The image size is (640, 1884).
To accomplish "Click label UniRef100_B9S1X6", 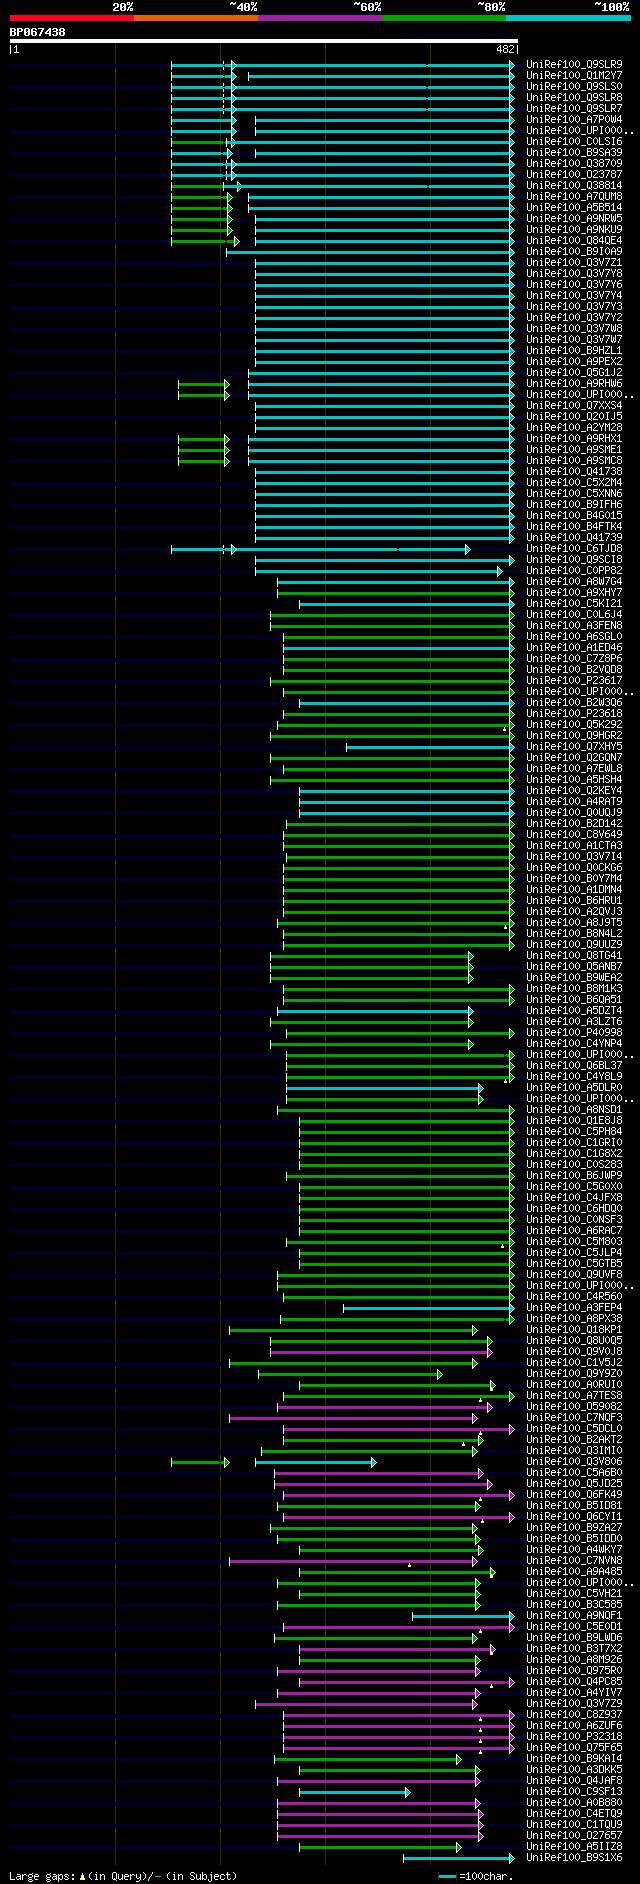I will (x=574, y=1857).
